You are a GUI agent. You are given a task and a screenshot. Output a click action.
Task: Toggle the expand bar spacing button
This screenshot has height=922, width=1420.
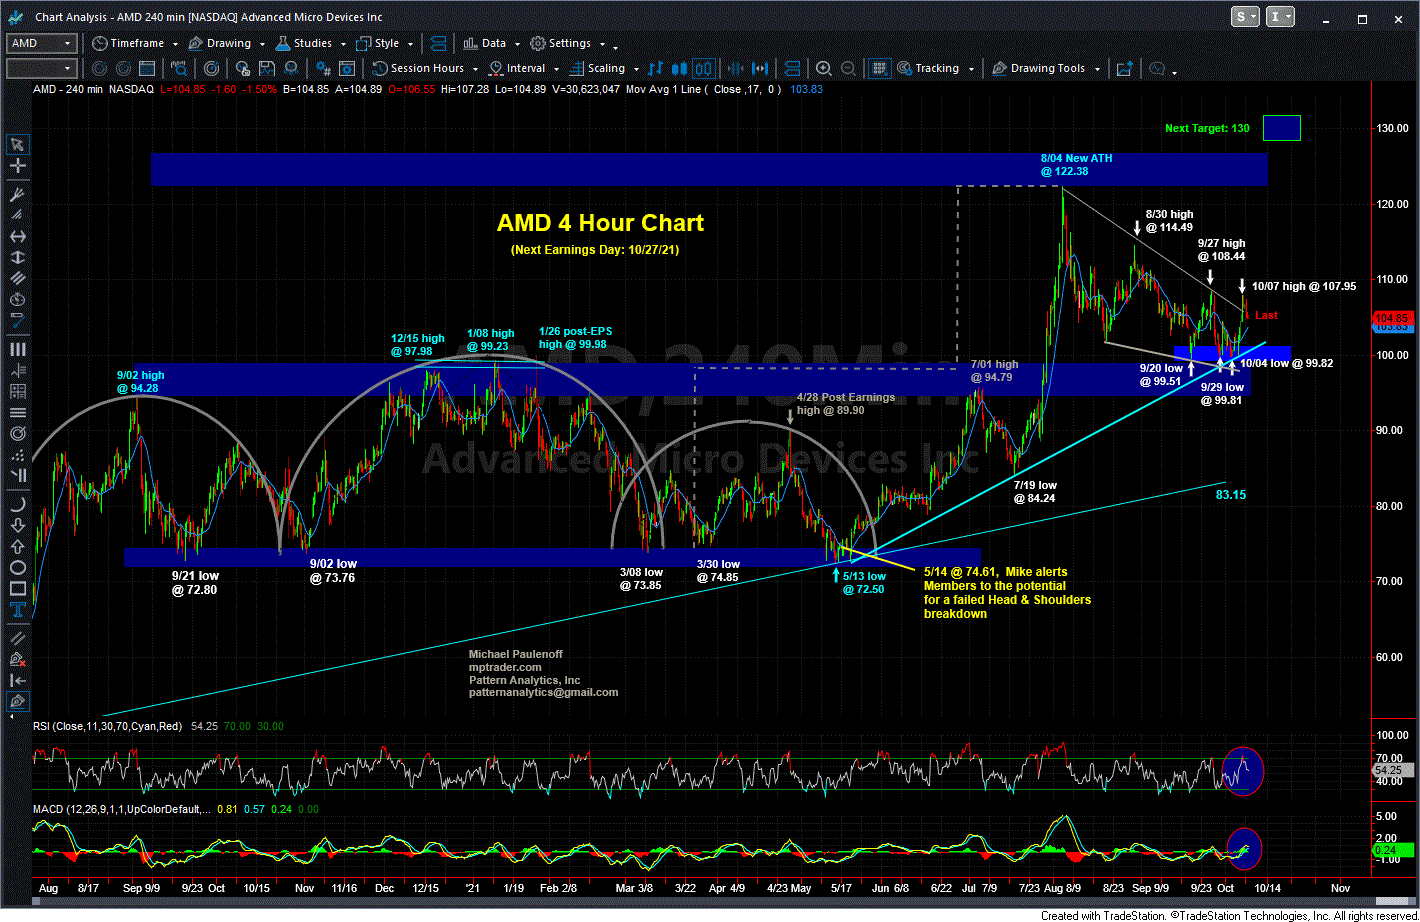click(x=760, y=68)
